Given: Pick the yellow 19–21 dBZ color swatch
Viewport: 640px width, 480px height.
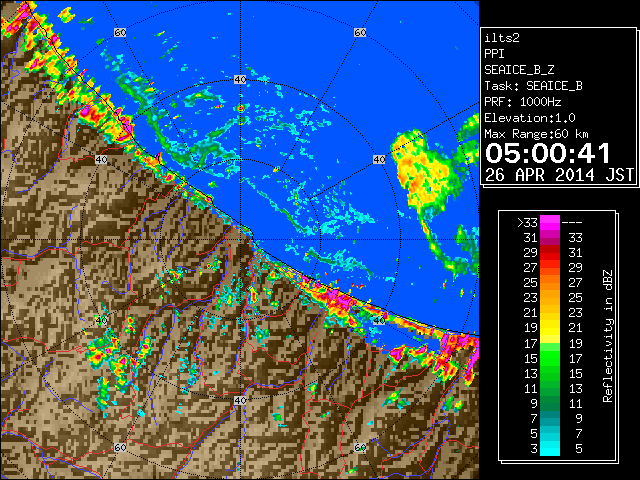Looking at the screenshot, I should coord(550,328).
